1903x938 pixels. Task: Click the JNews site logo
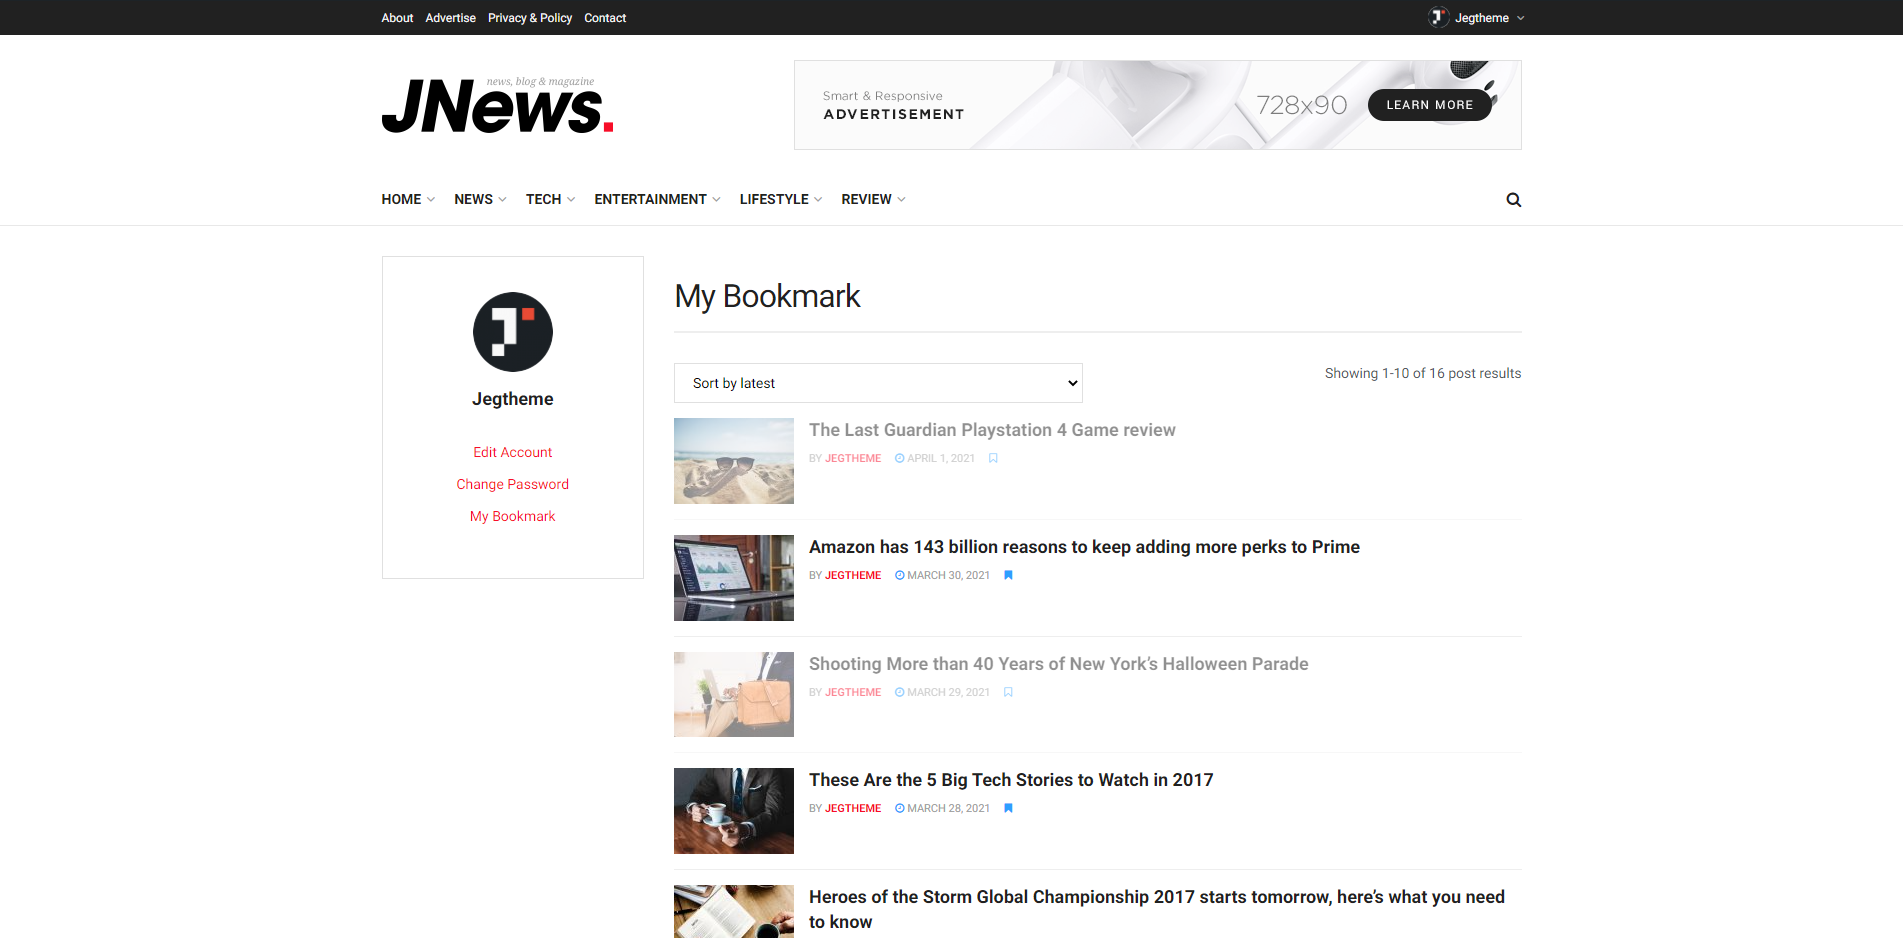pos(497,106)
